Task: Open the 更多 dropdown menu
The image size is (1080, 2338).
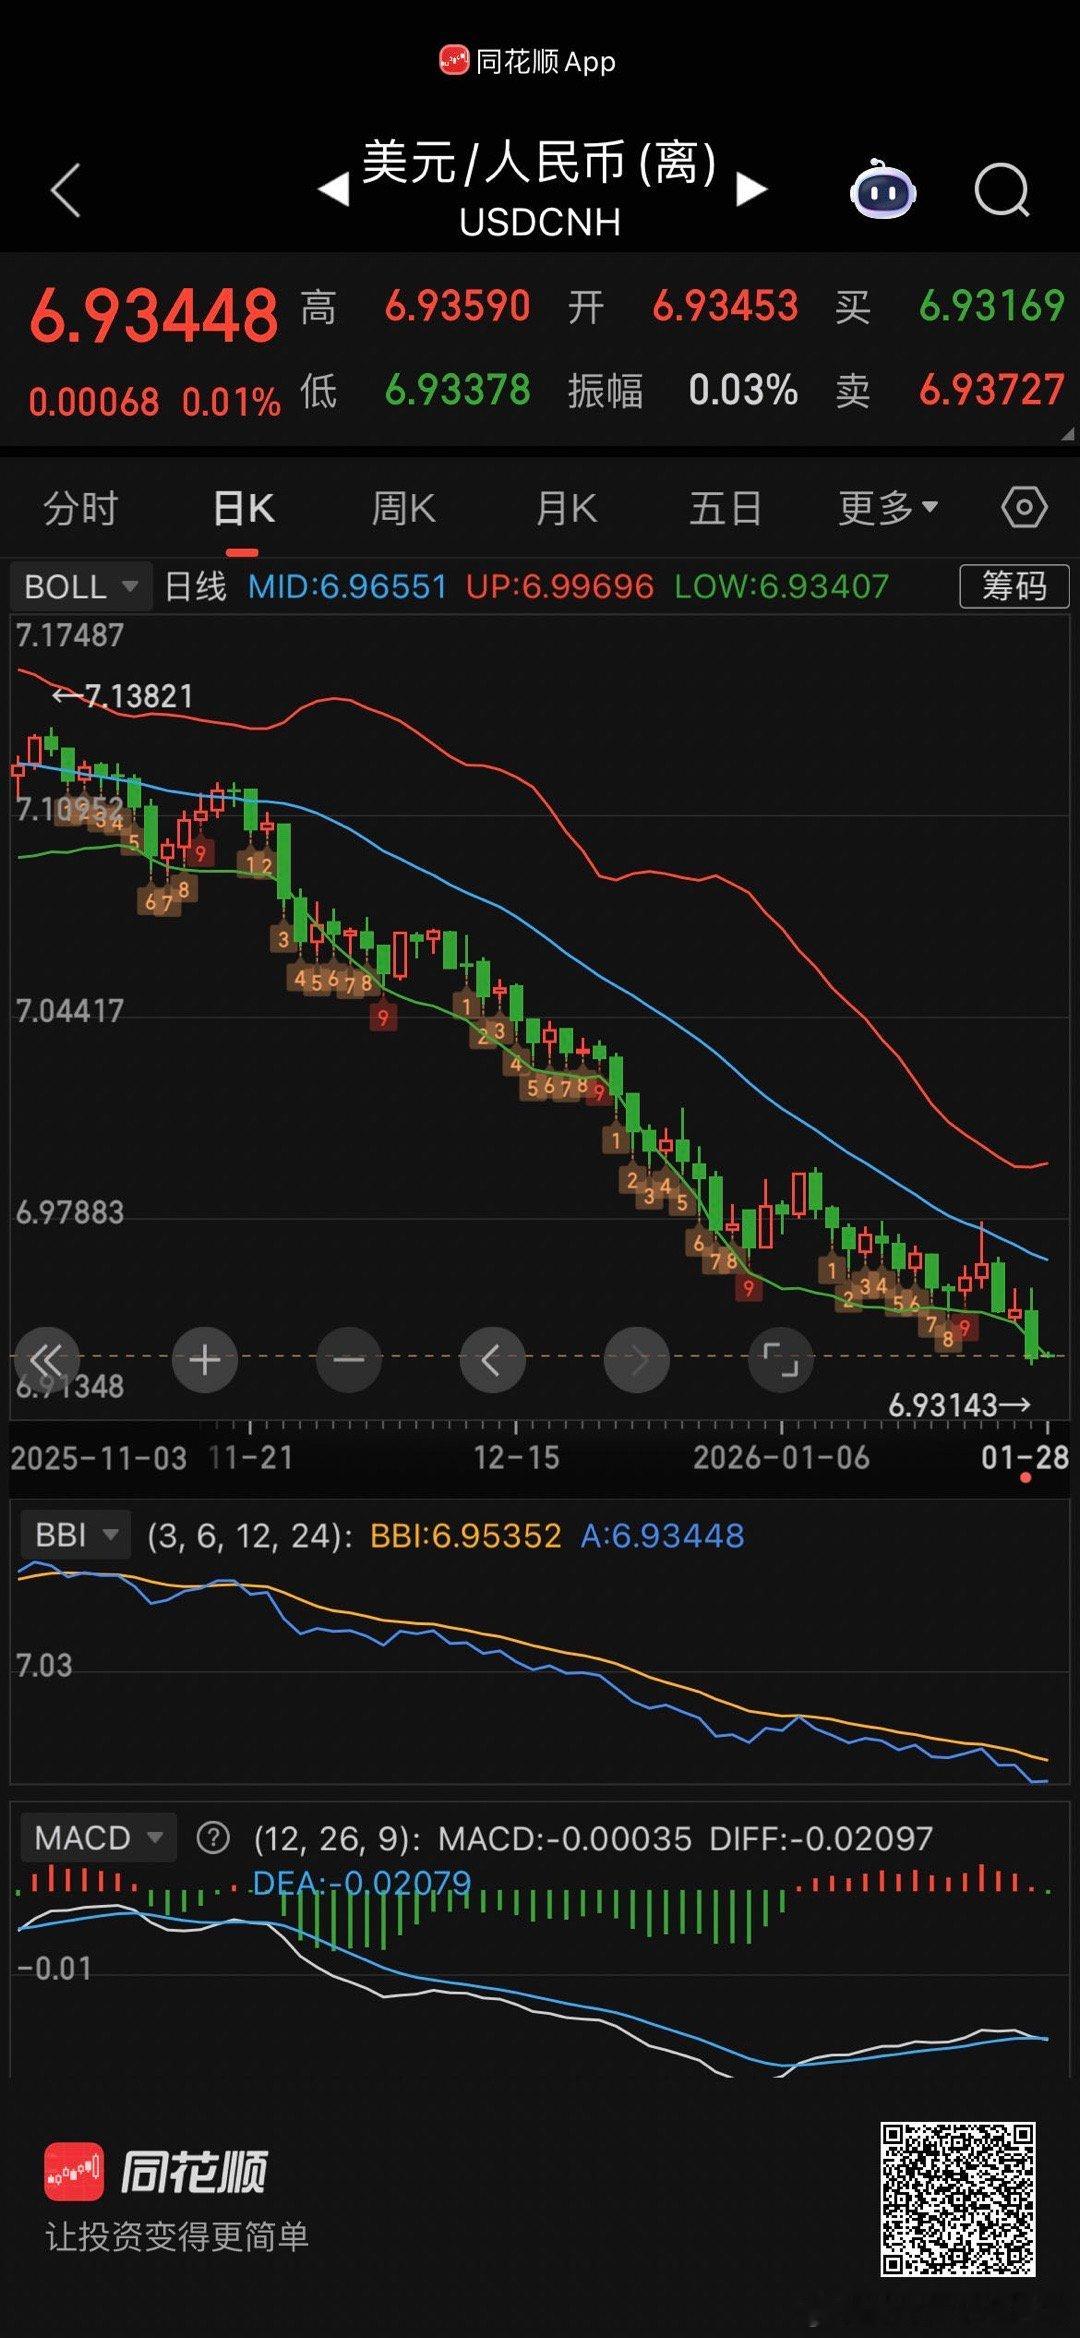Action: pyautogui.click(x=888, y=509)
